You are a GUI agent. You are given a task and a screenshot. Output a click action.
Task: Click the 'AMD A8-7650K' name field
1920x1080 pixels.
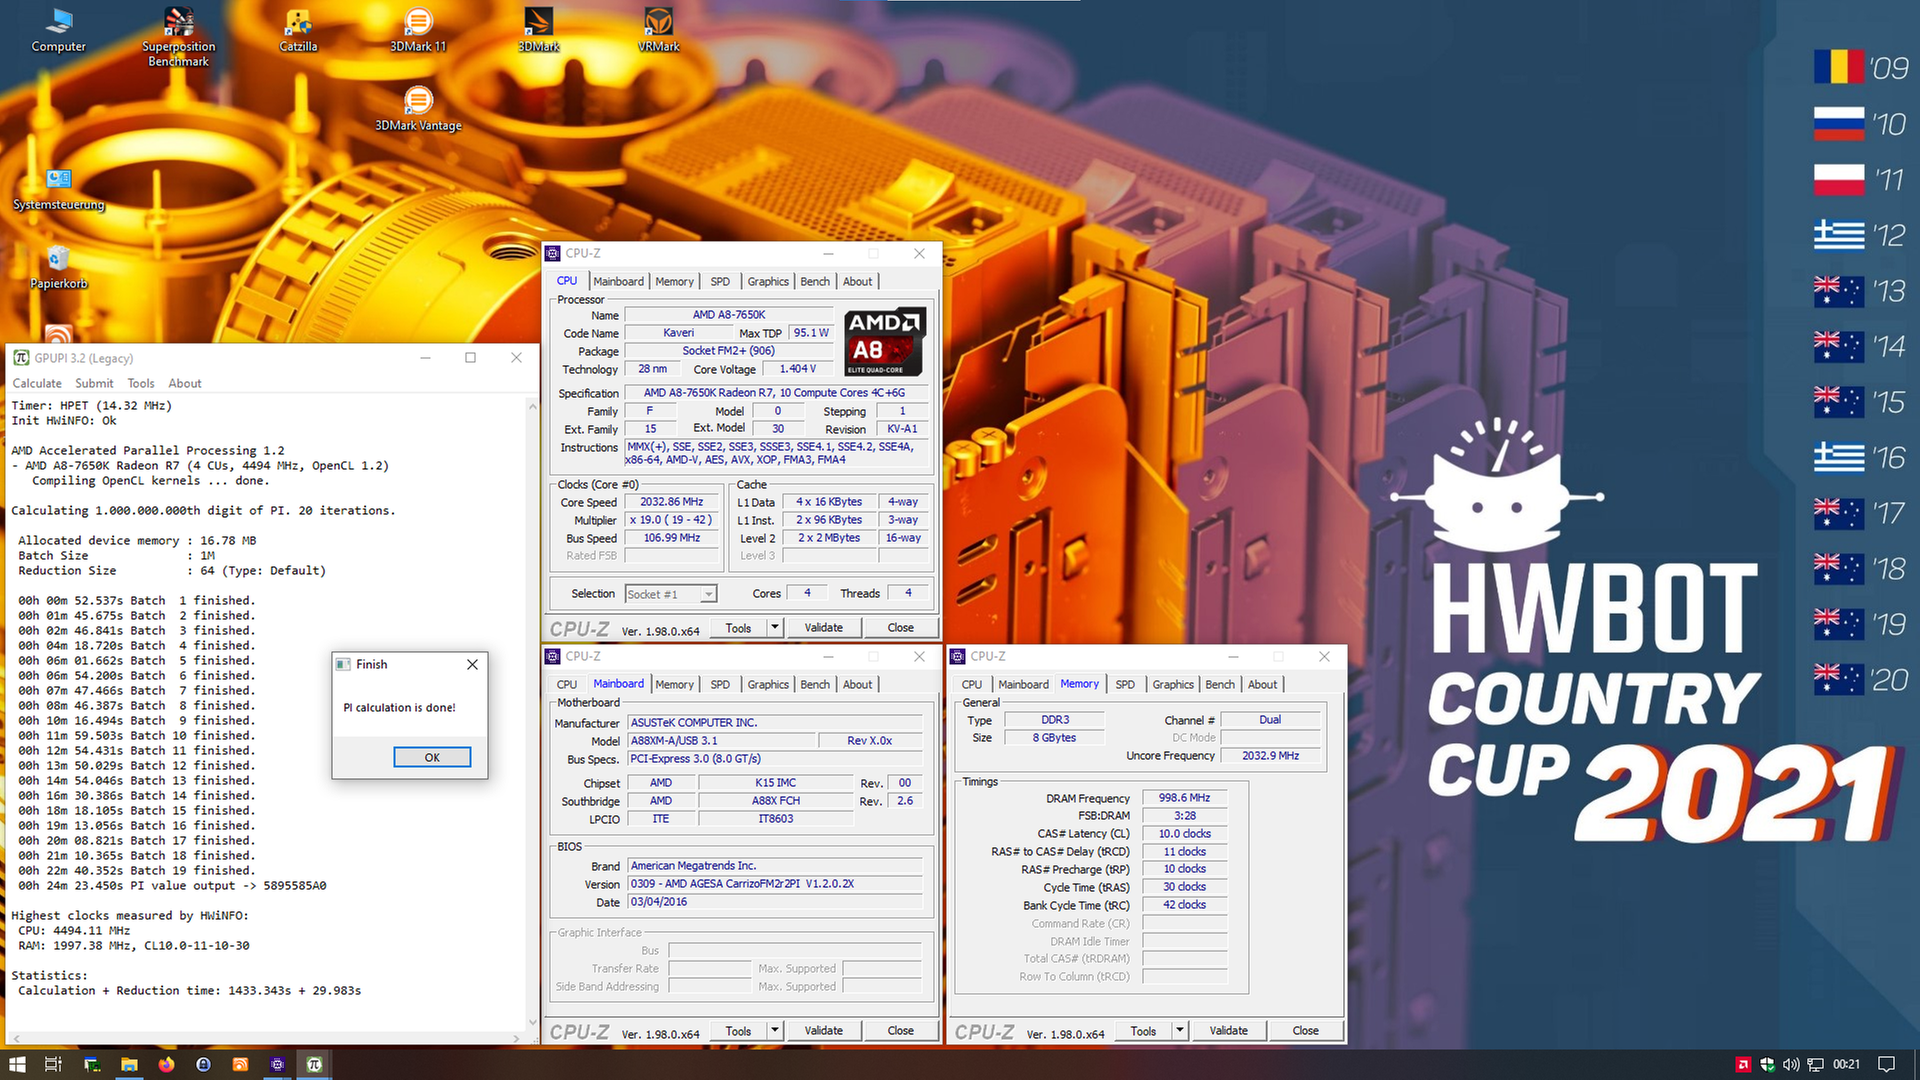coord(729,315)
